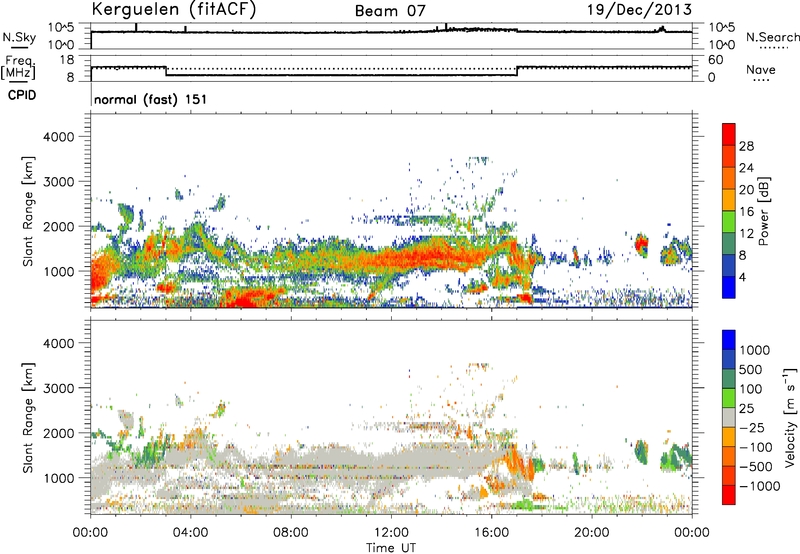Viewport: 800px width, 554px height.
Task: Click the 'Slant Range [km]' label of the velocity panel
Action: [28, 418]
